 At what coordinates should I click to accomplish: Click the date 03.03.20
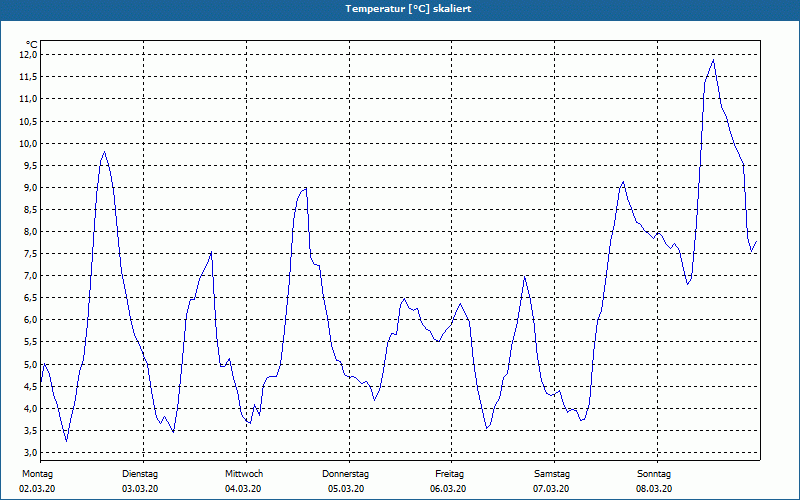click(x=140, y=489)
